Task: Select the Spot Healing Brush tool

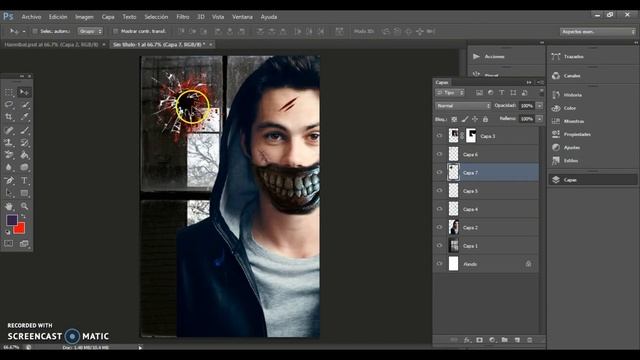Action: [9, 130]
